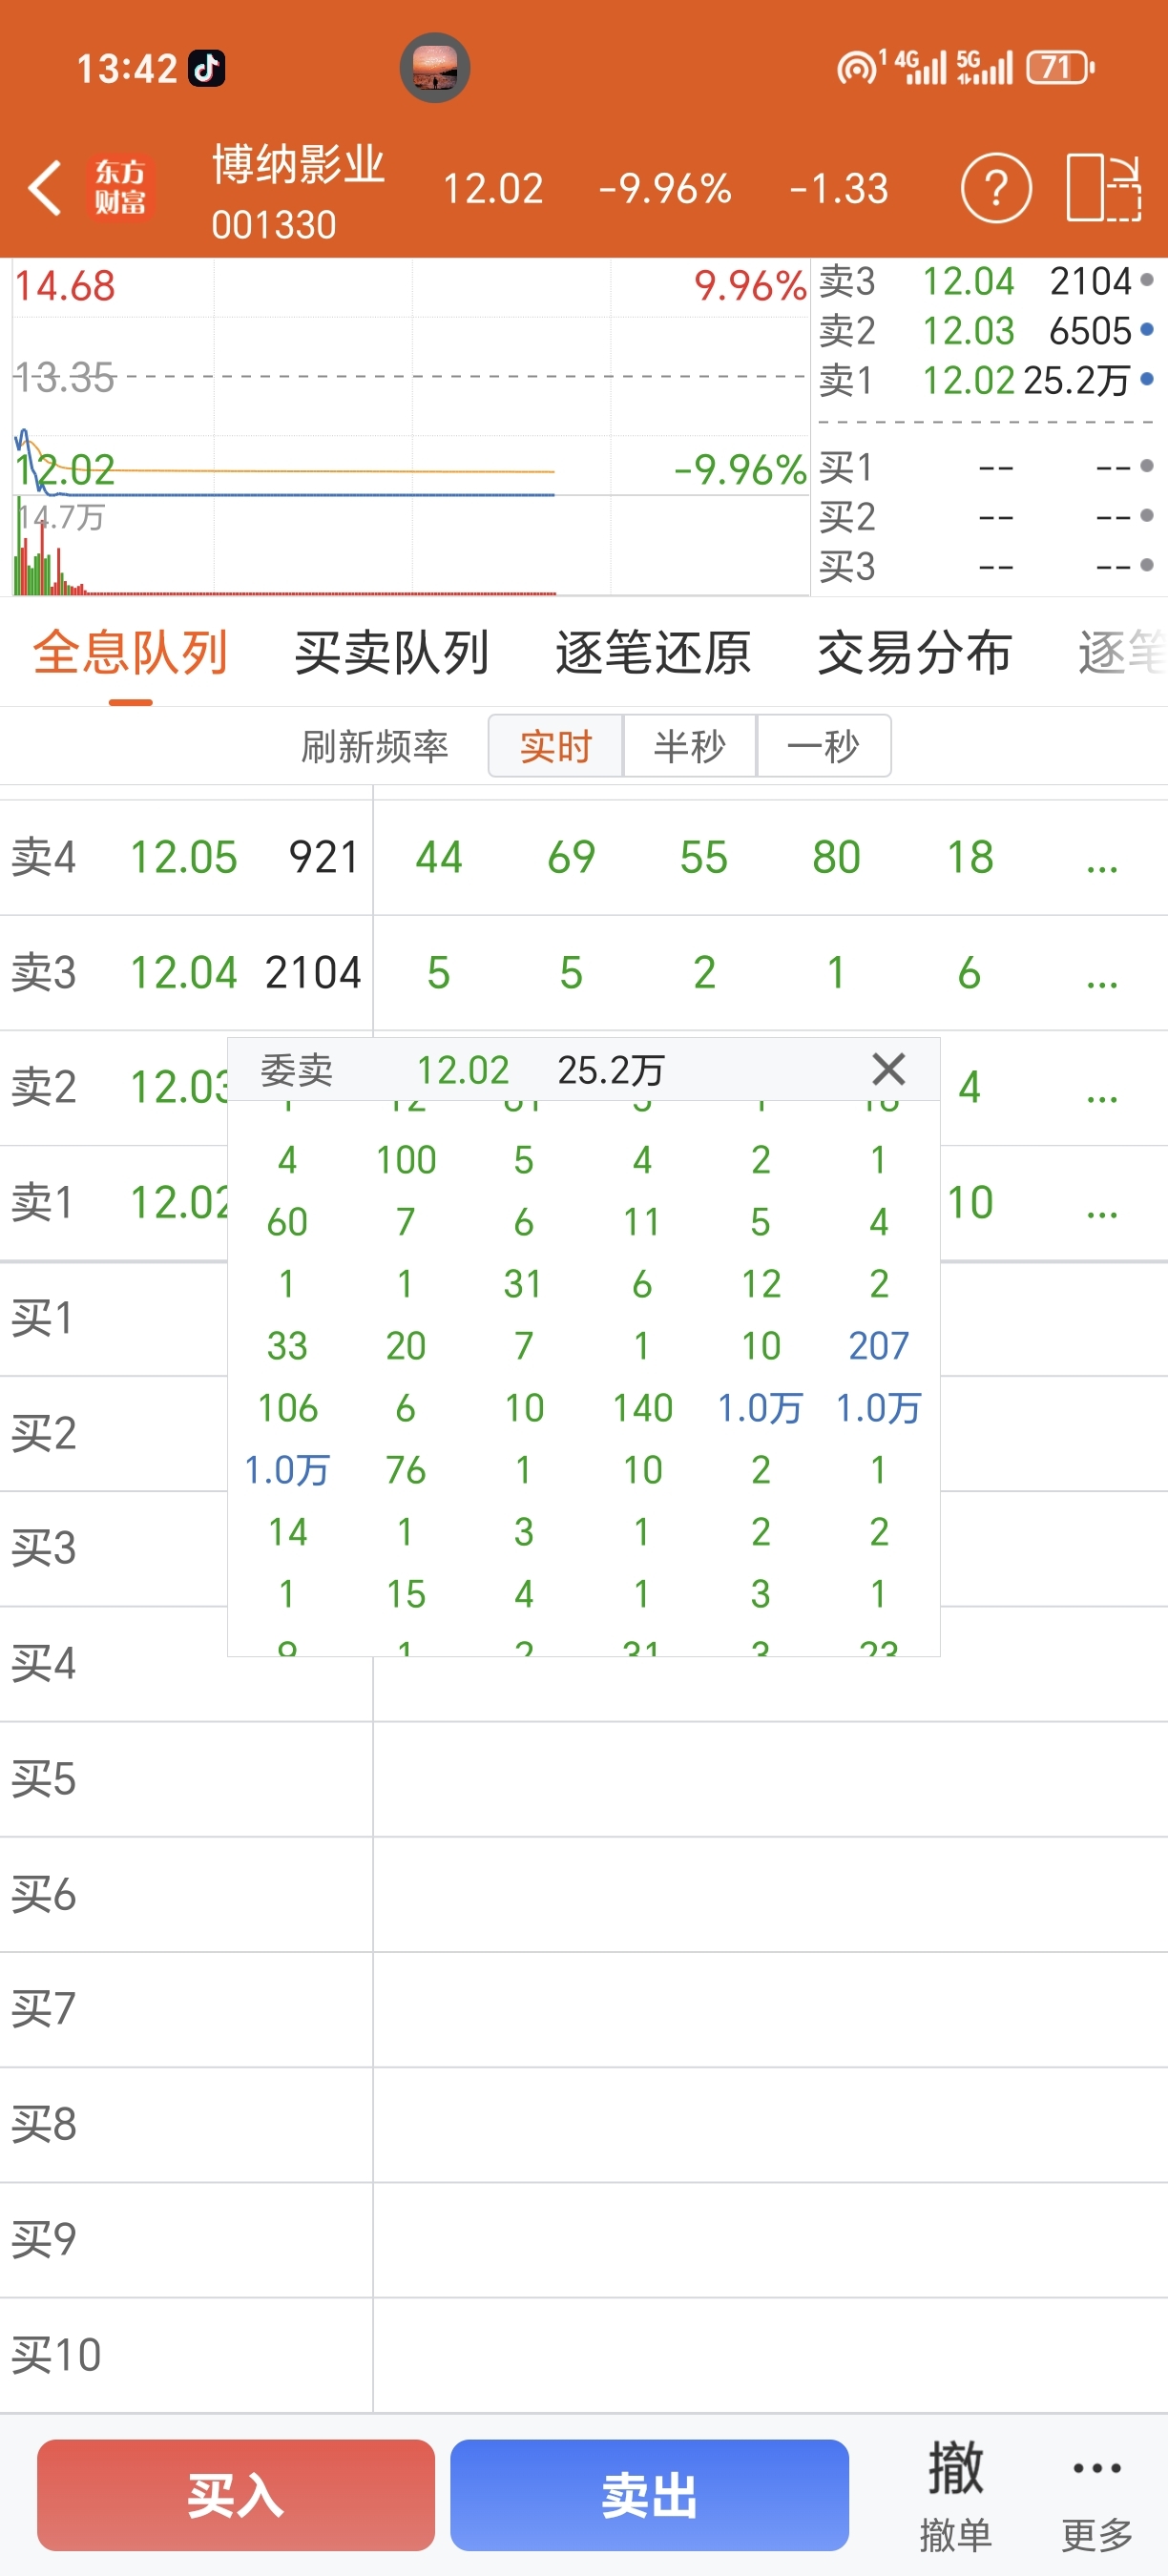The height and width of the screenshot is (2576, 1168).
Task: Tap the round avatar in status bar
Action: pyautogui.click(x=435, y=68)
